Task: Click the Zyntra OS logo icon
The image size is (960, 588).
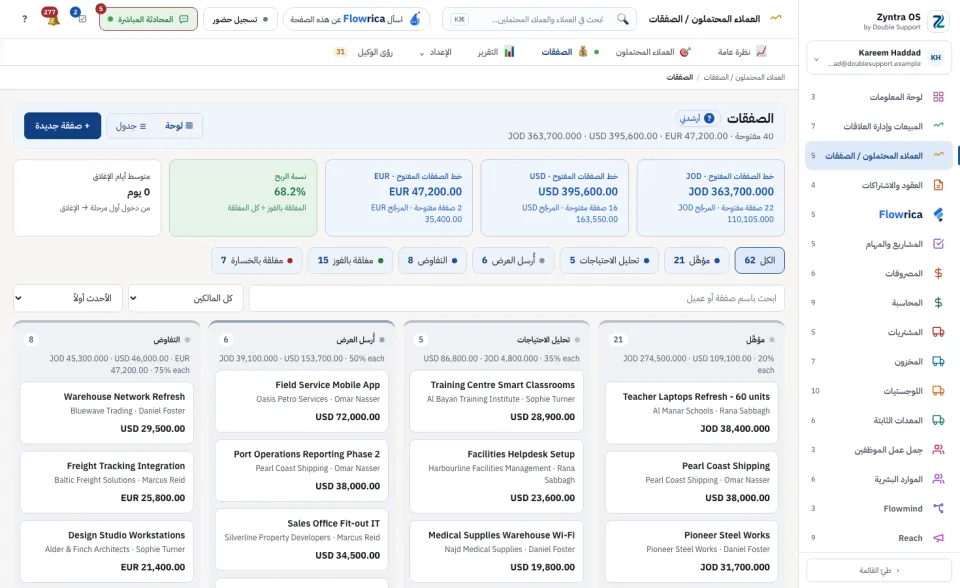Action: pos(937,21)
